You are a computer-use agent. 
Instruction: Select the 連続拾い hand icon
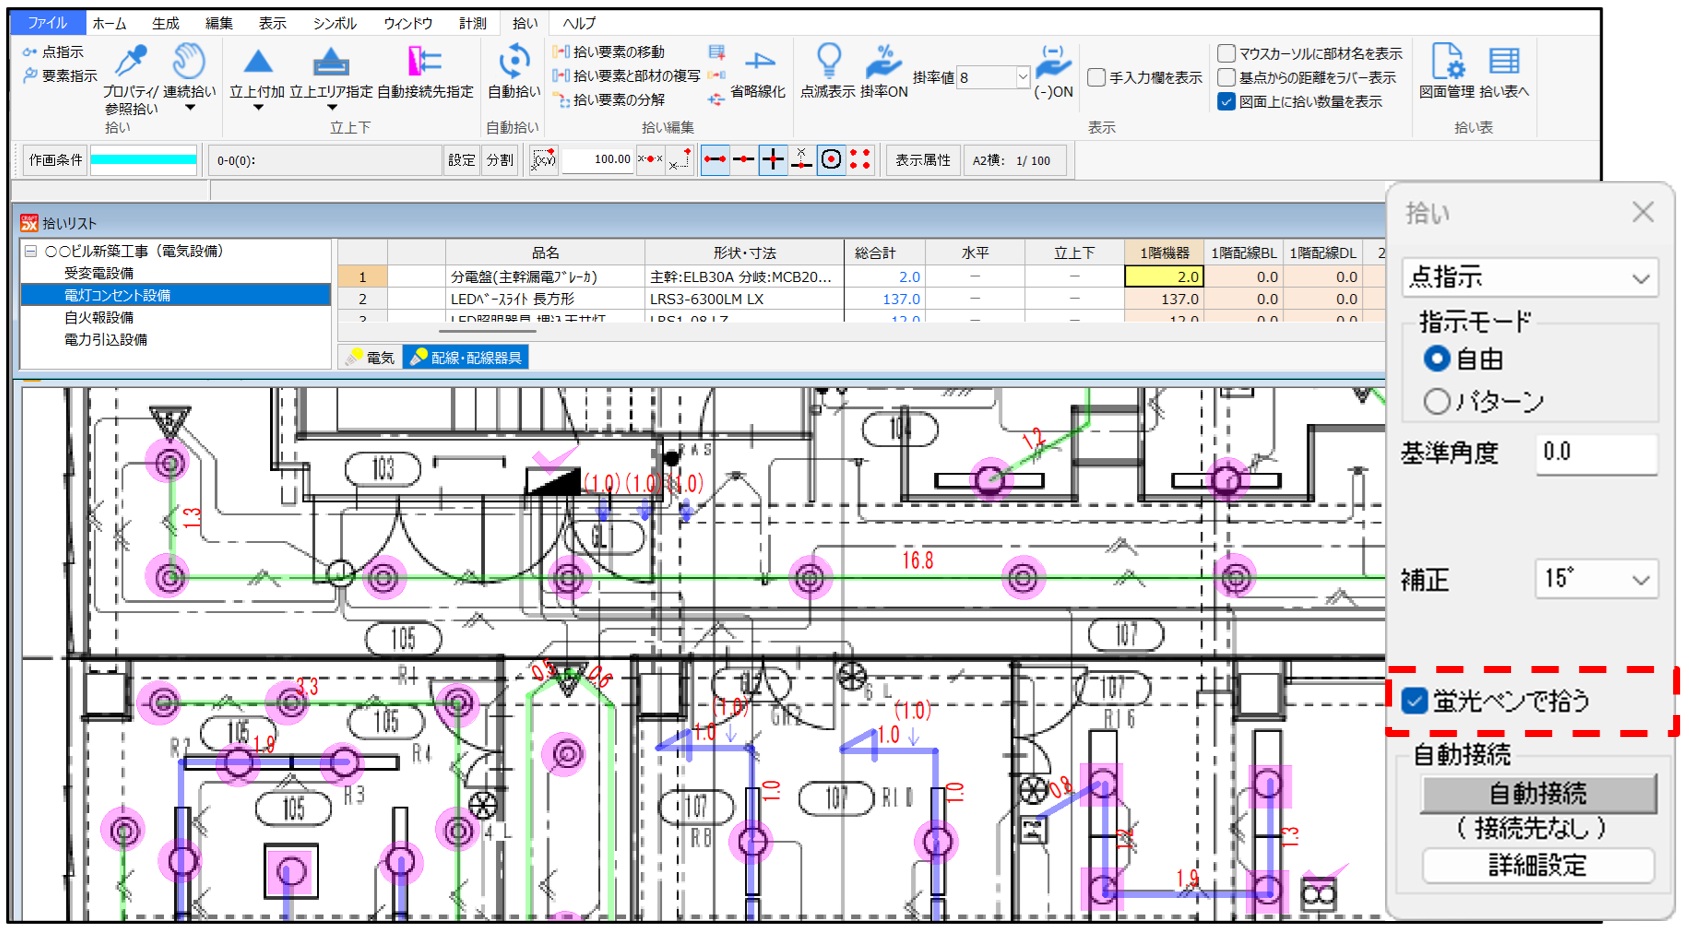188,62
